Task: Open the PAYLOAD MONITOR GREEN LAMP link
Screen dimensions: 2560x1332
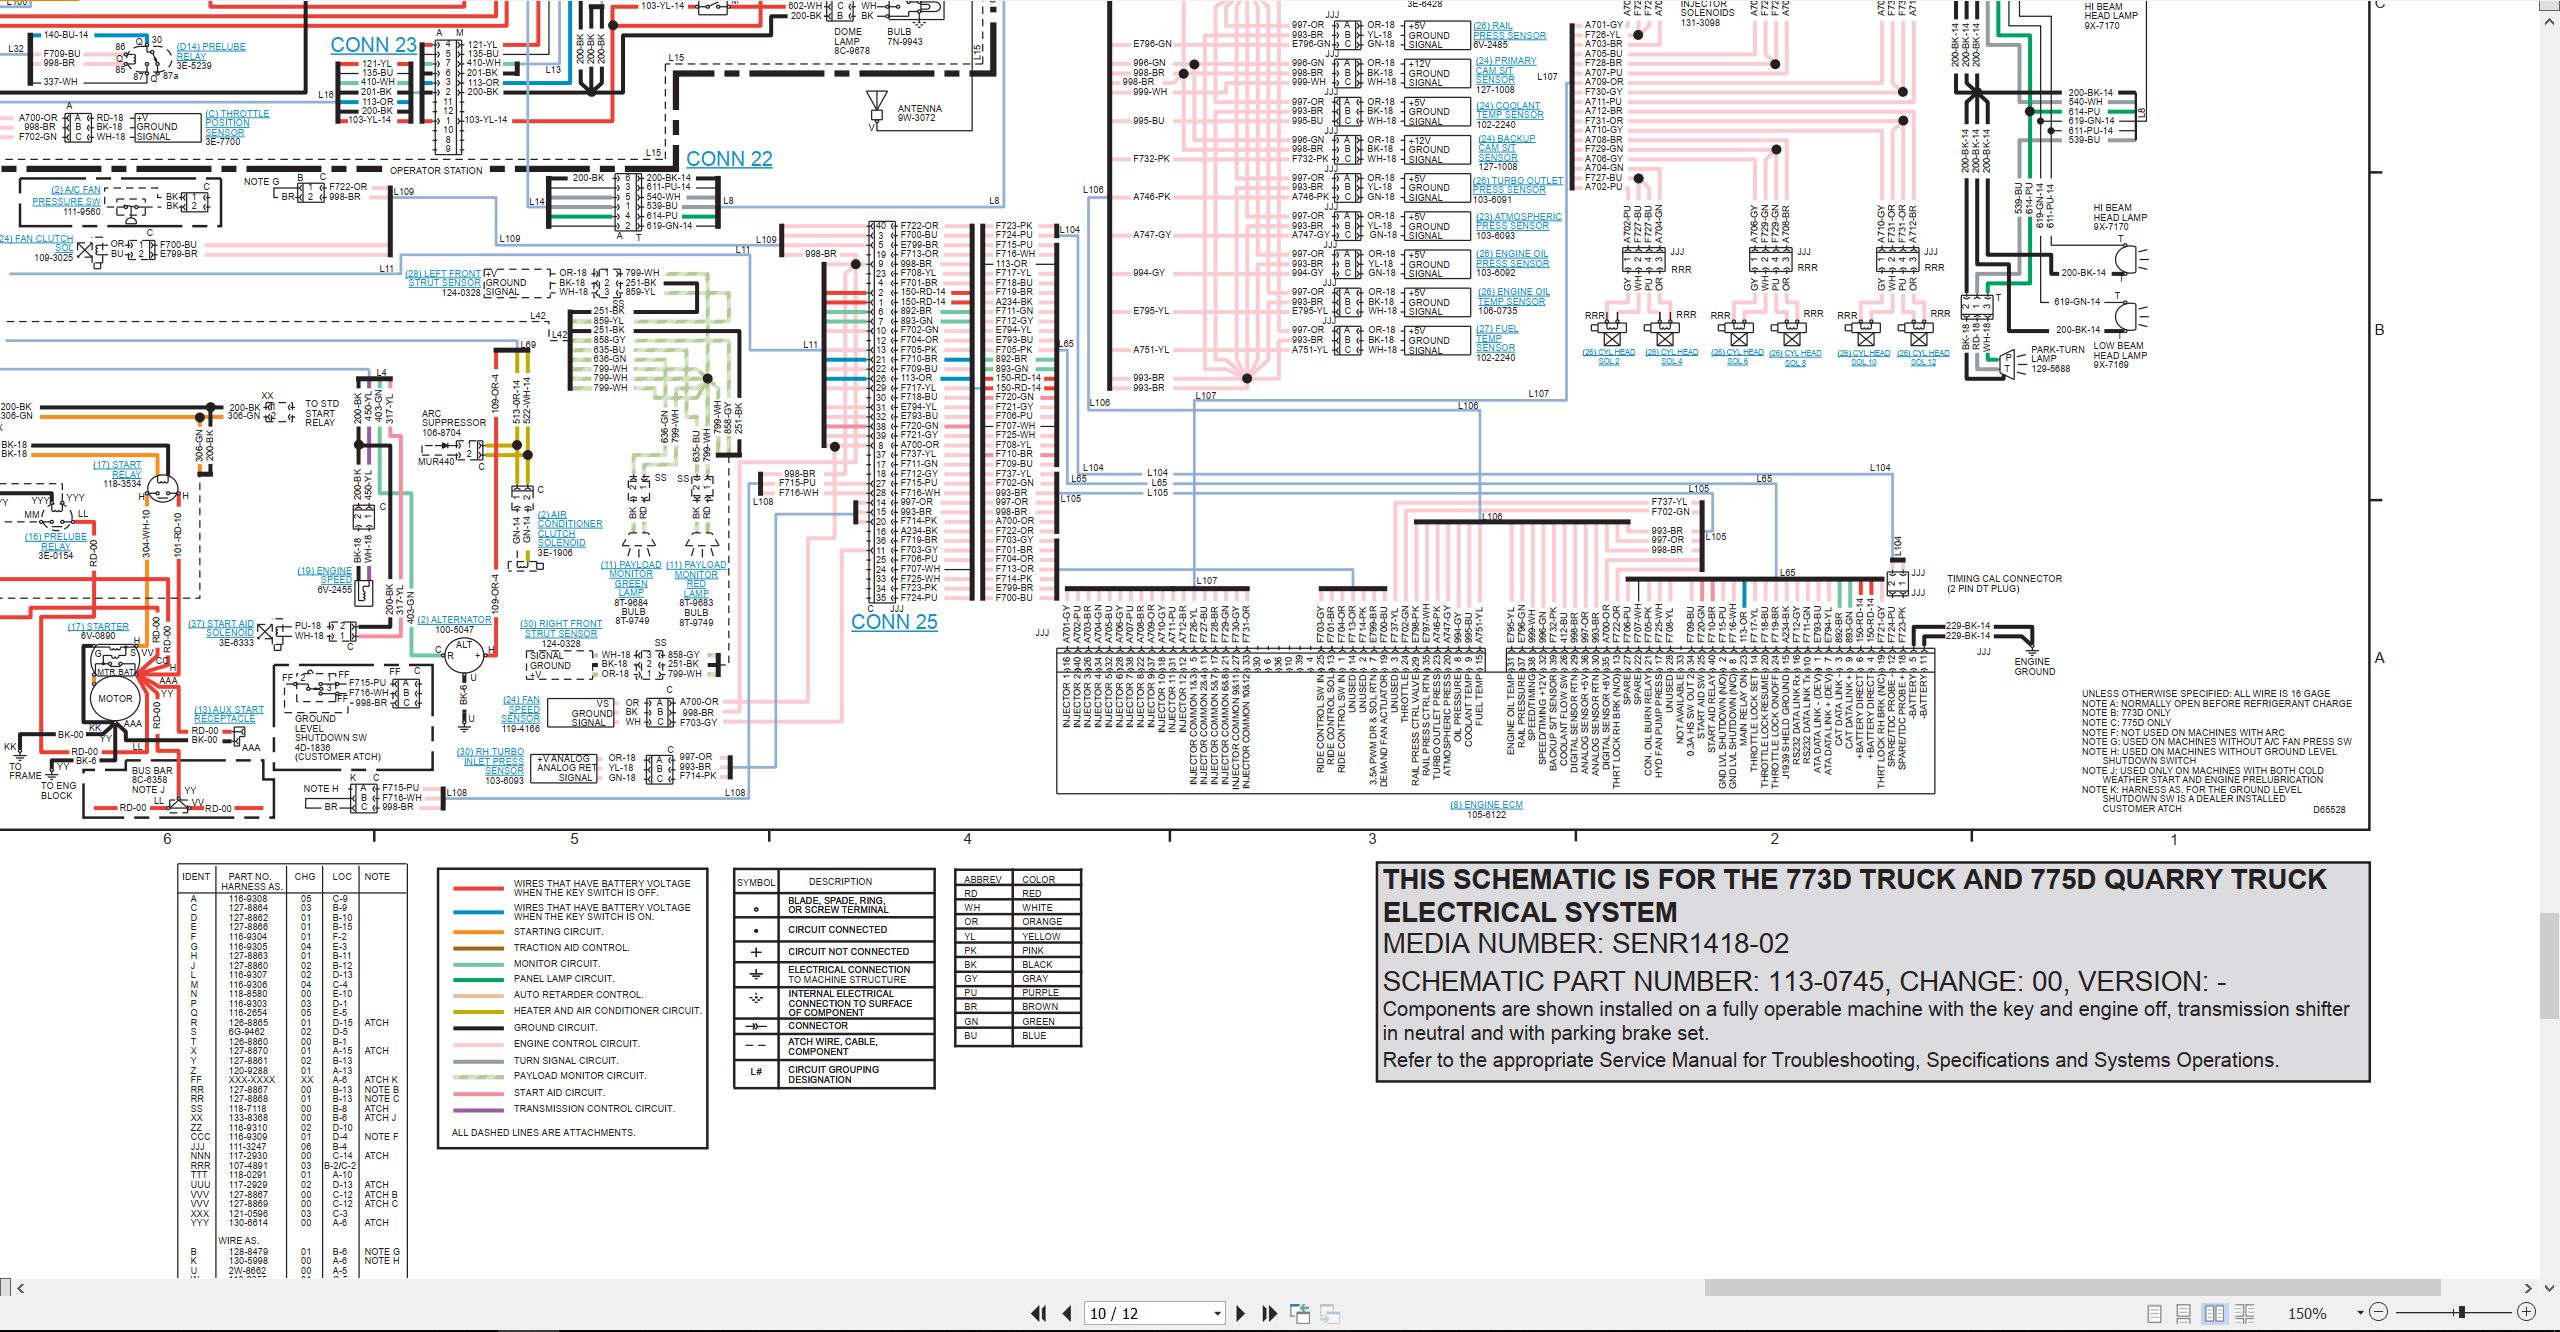Action: pyautogui.click(x=631, y=579)
